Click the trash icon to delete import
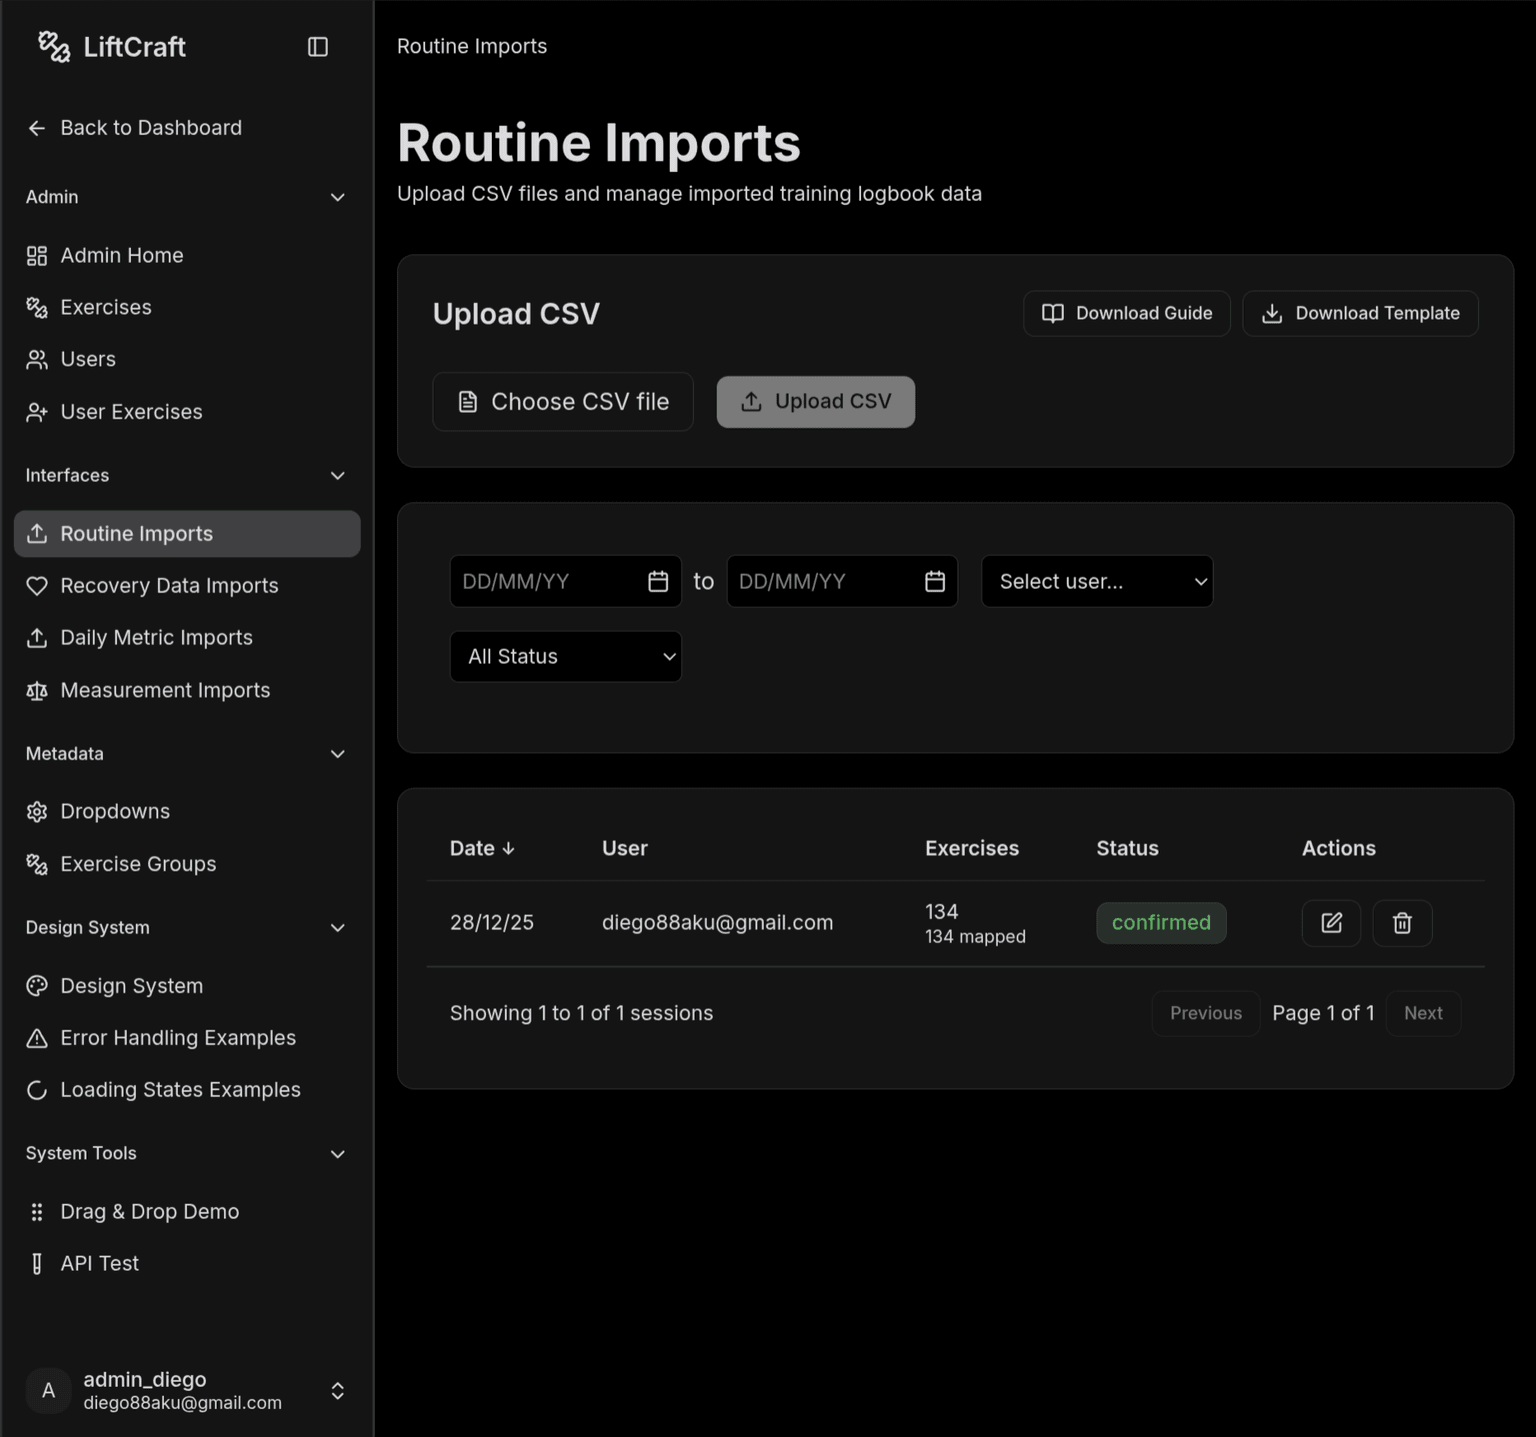The height and width of the screenshot is (1437, 1536). tap(1402, 922)
